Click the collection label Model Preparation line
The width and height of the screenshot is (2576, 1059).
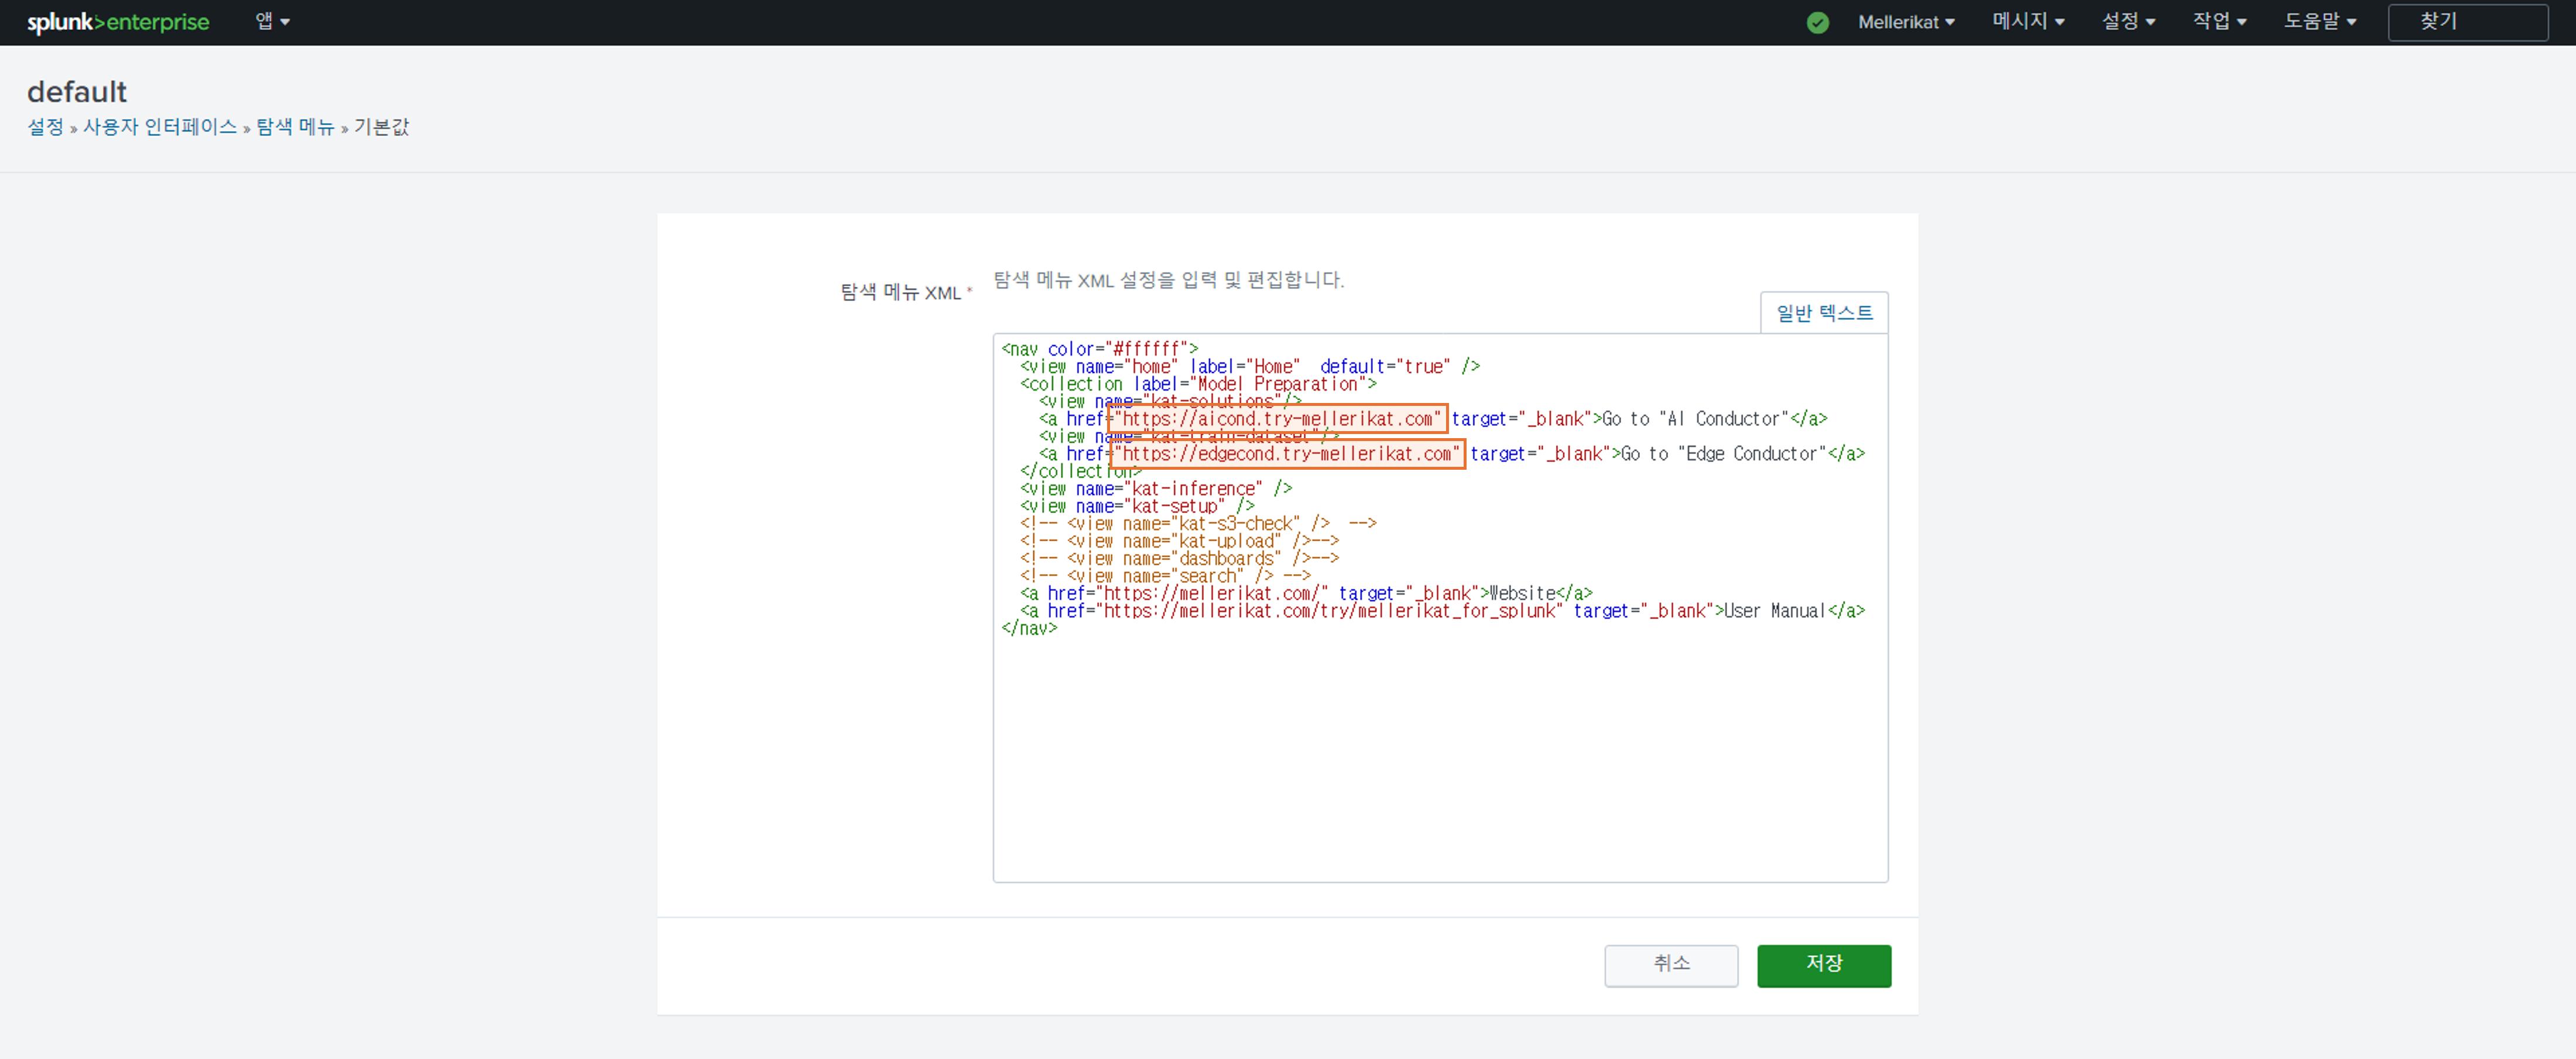pyautogui.click(x=1198, y=384)
